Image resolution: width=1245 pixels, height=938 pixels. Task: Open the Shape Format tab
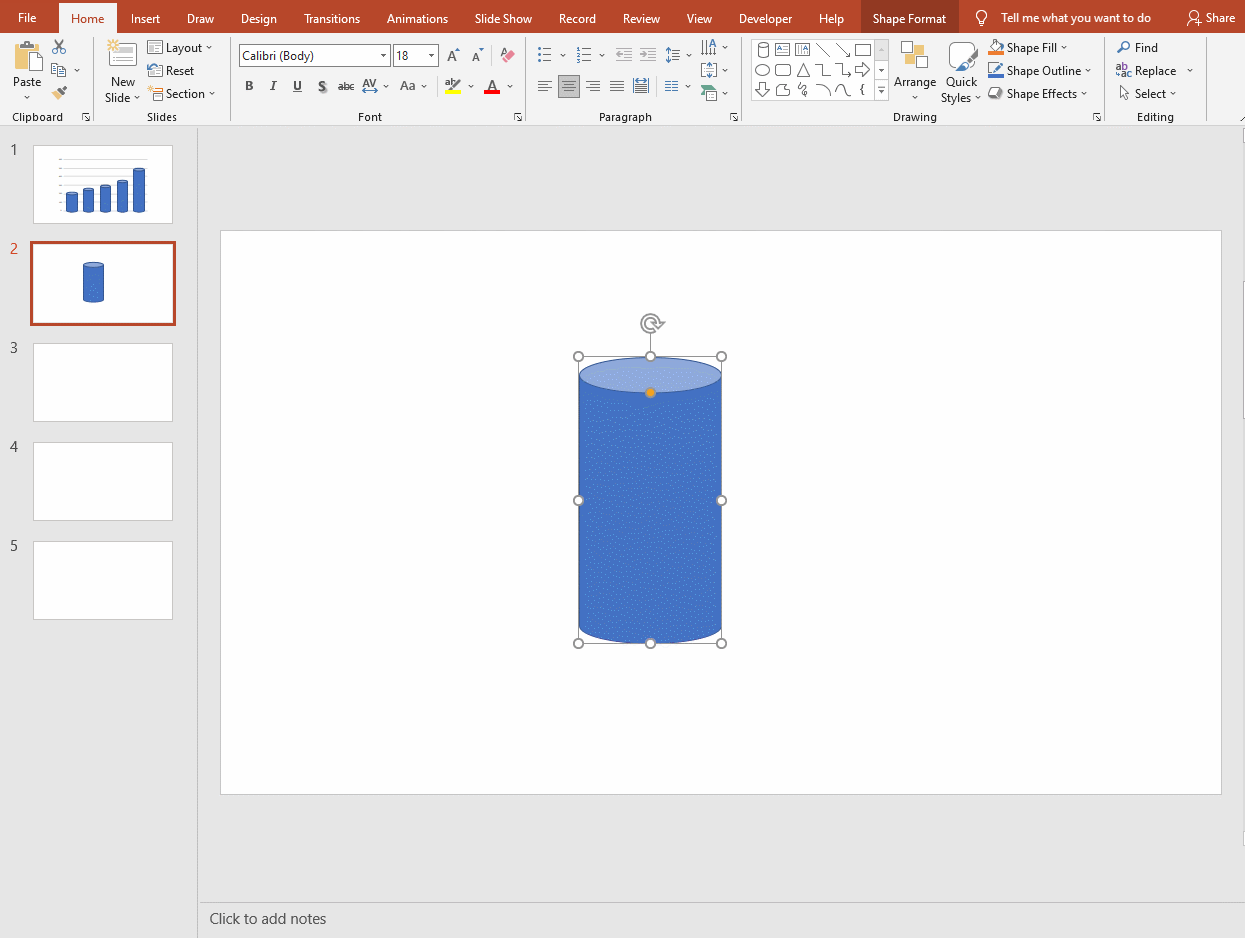pyautogui.click(x=909, y=18)
